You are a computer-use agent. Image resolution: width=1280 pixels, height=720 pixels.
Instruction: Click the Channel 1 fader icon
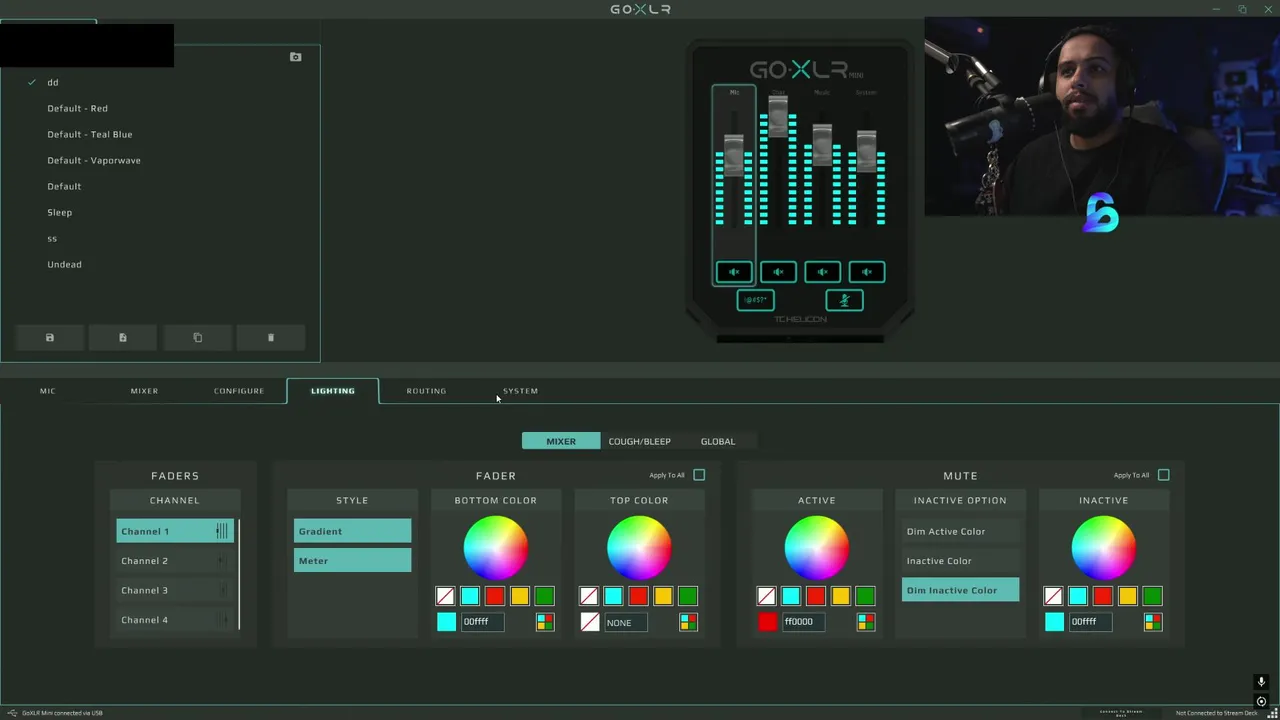click(x=222, y=531)
